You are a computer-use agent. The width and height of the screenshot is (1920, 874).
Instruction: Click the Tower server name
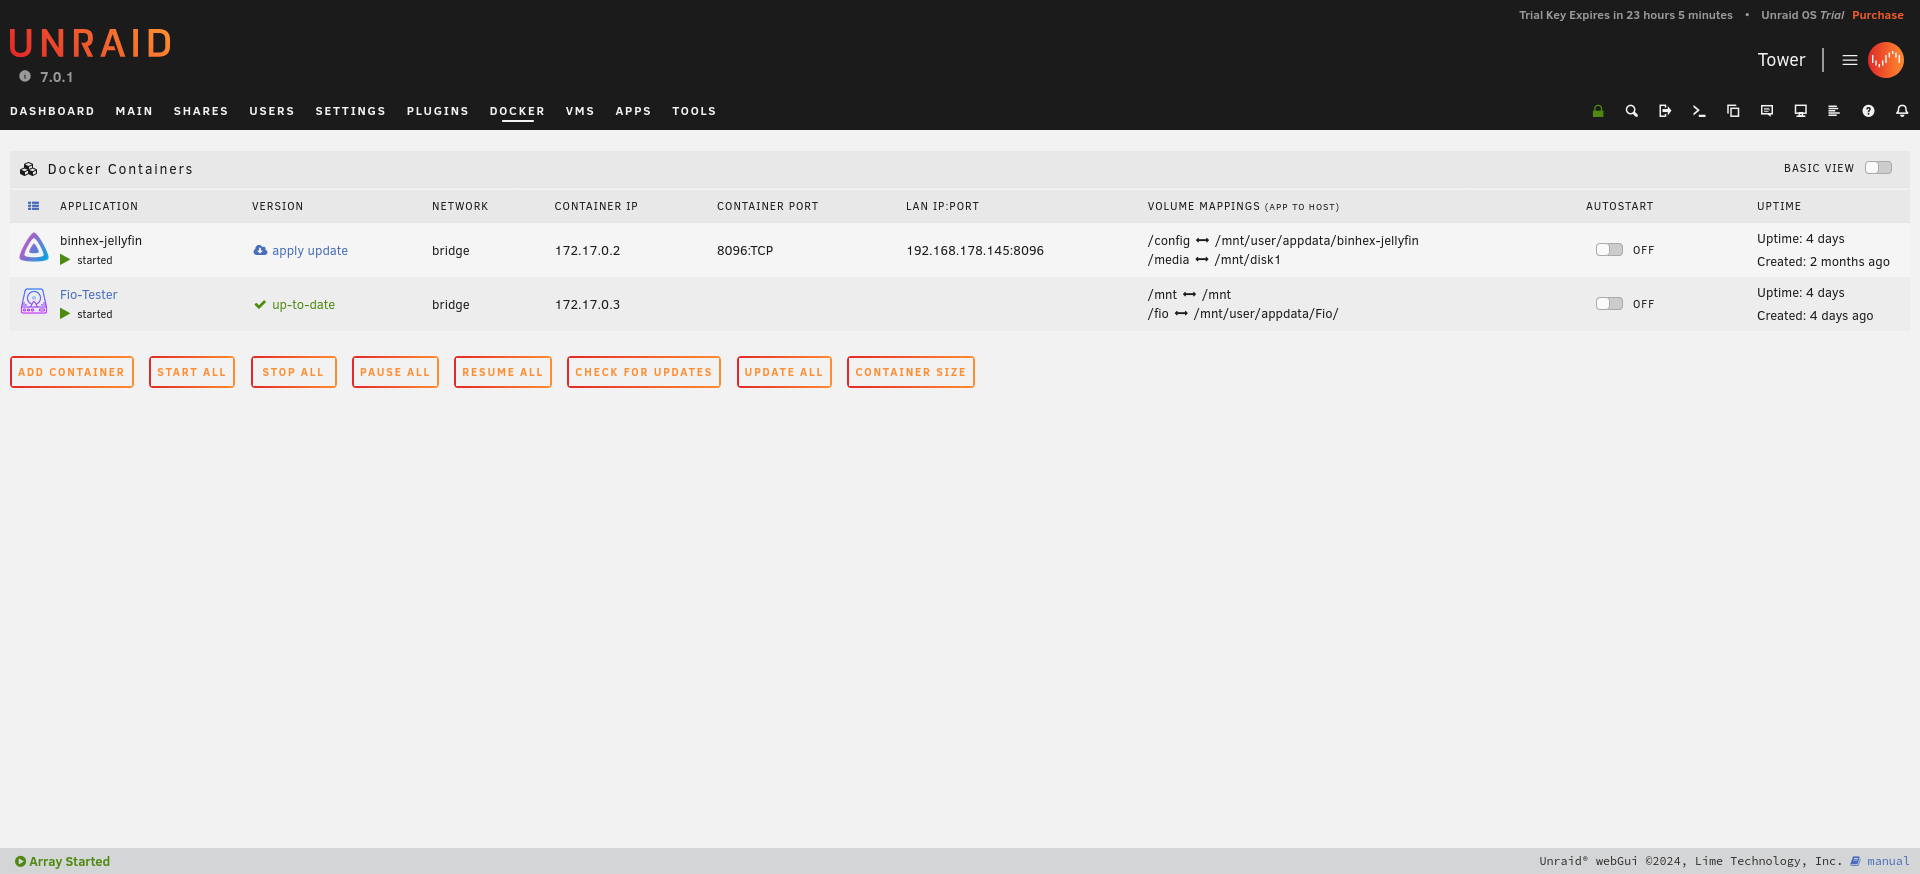pos(1782,60)
